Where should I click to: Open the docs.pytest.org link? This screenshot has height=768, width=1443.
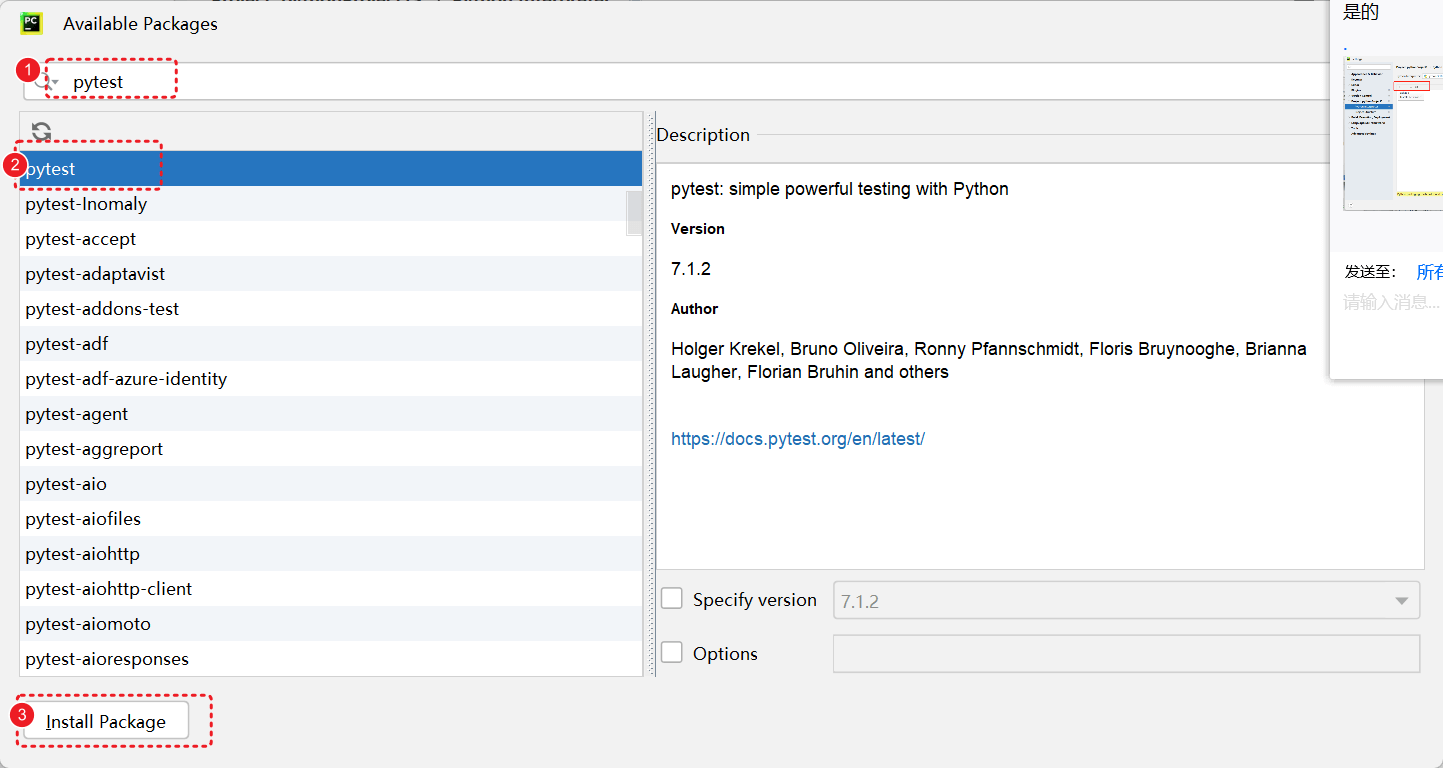[x=798, y=439]
